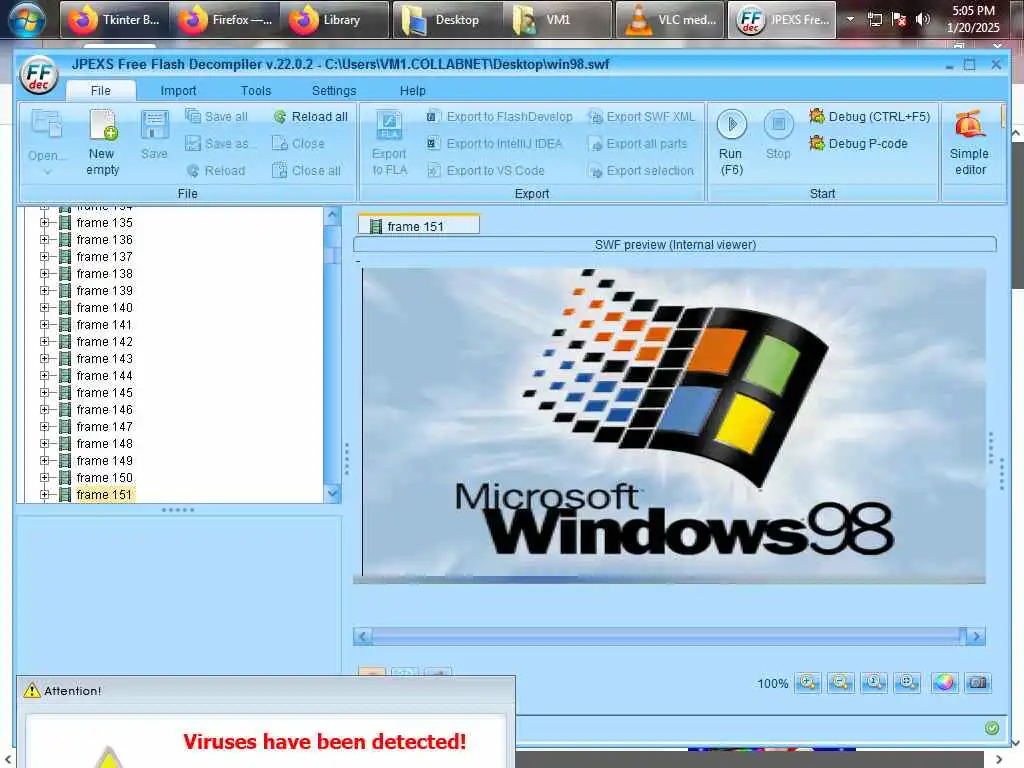Image resolution: width=1024 pixels, height=768 pixels.
Task: Click the Export to FLA icon
Action: click(x=389, y=125)
